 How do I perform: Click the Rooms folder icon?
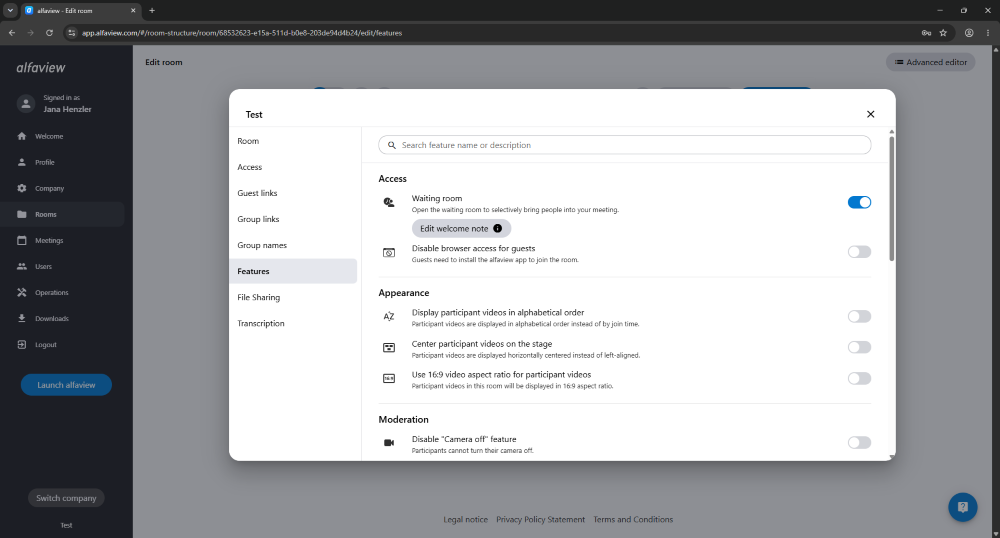[22, 214]
